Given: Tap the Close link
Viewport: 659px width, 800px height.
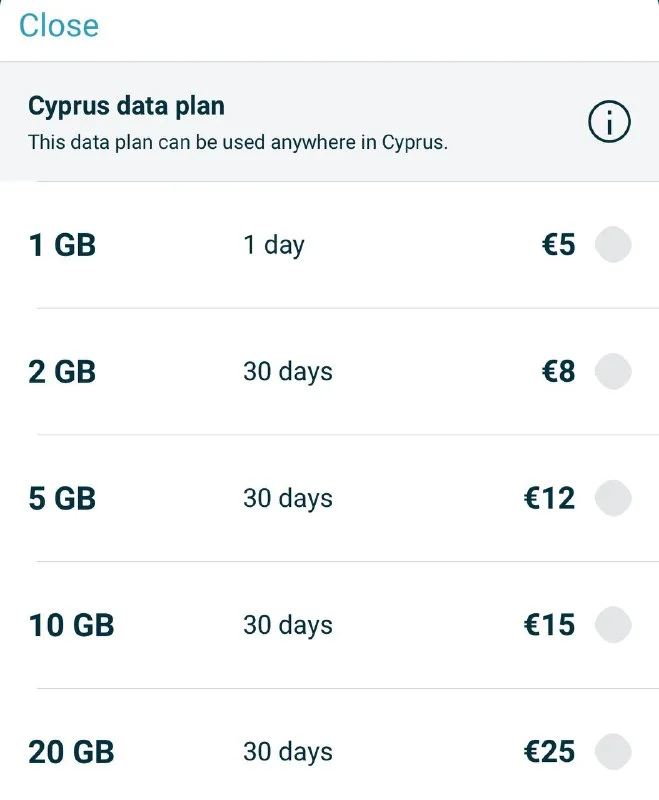Looking at the screenshot, I should point(59,25).
